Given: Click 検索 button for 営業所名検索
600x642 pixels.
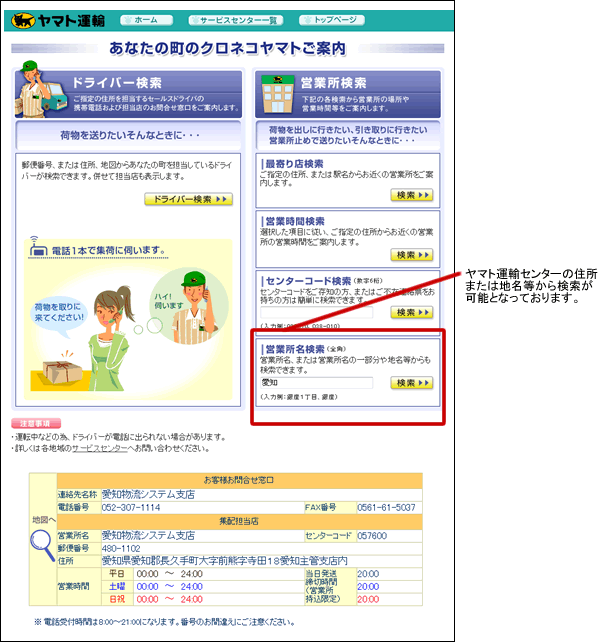Looking at the screenshot, I should [412, 383].
